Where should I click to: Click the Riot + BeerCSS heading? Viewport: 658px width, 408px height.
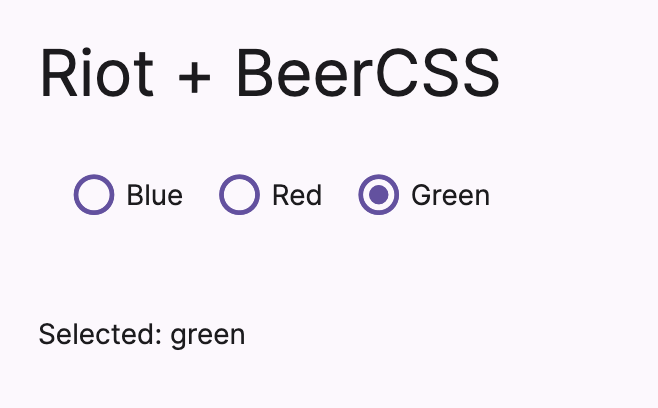pos(269,73)
